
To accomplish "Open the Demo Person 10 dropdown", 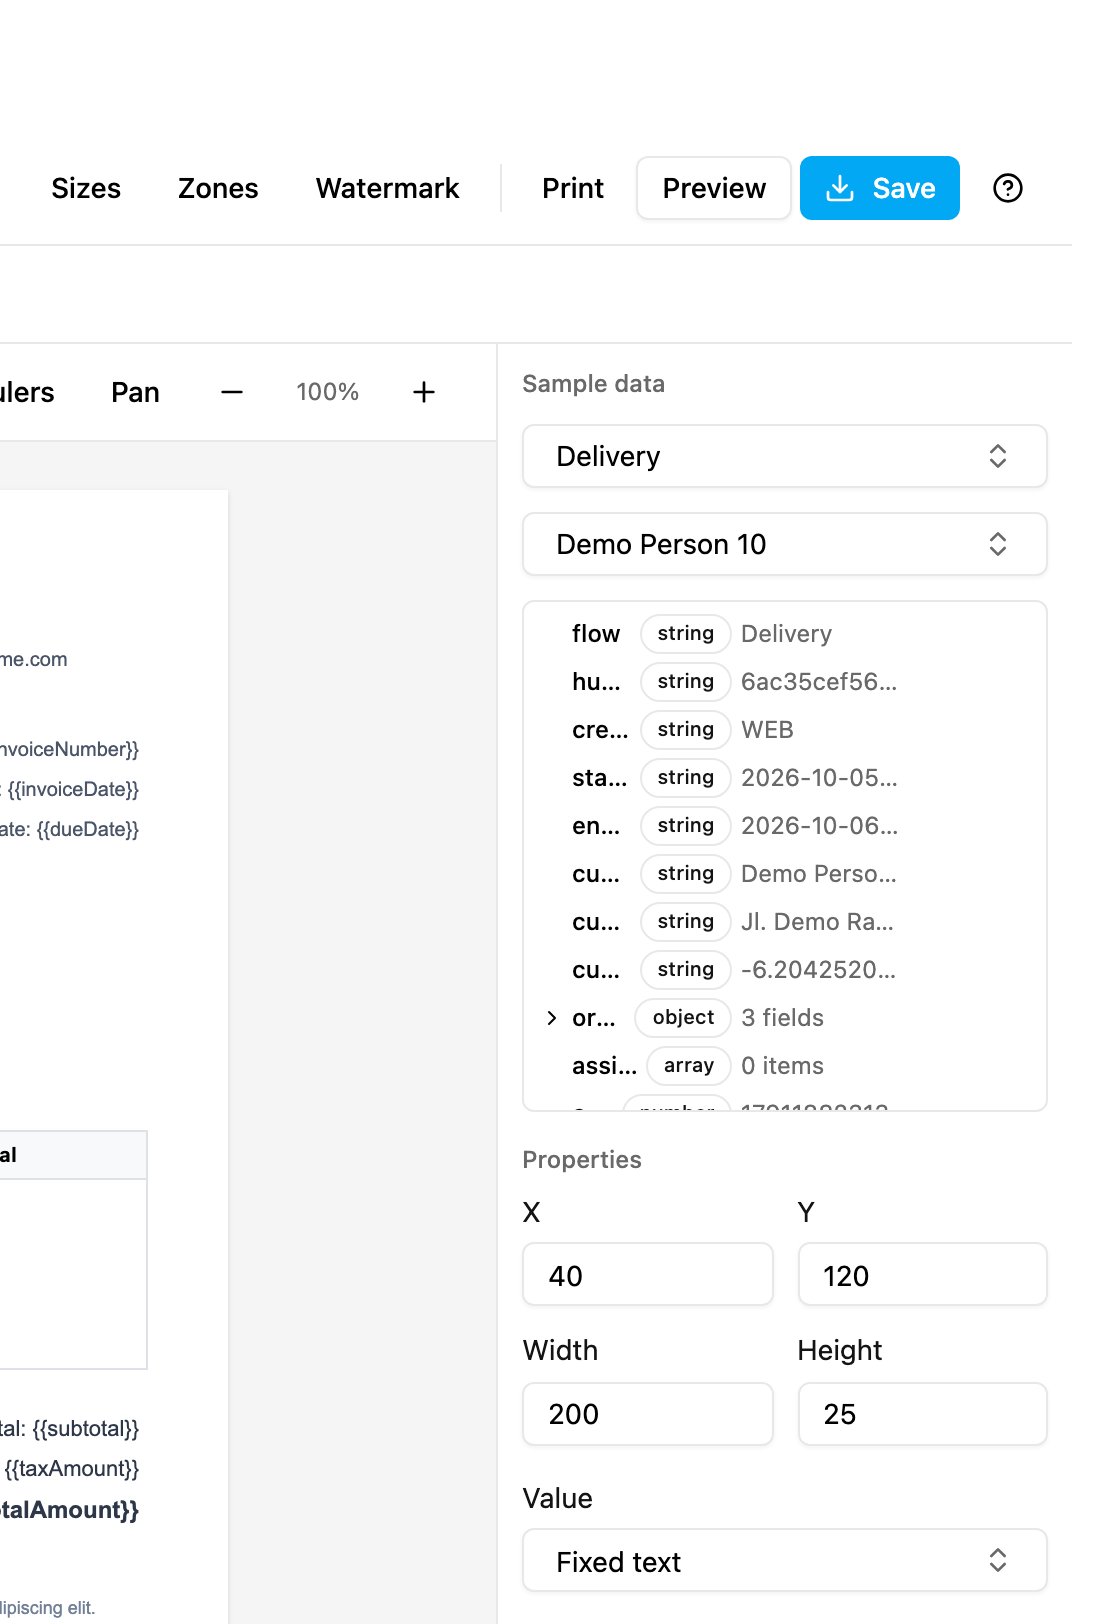I will click(x=785, y=544).
